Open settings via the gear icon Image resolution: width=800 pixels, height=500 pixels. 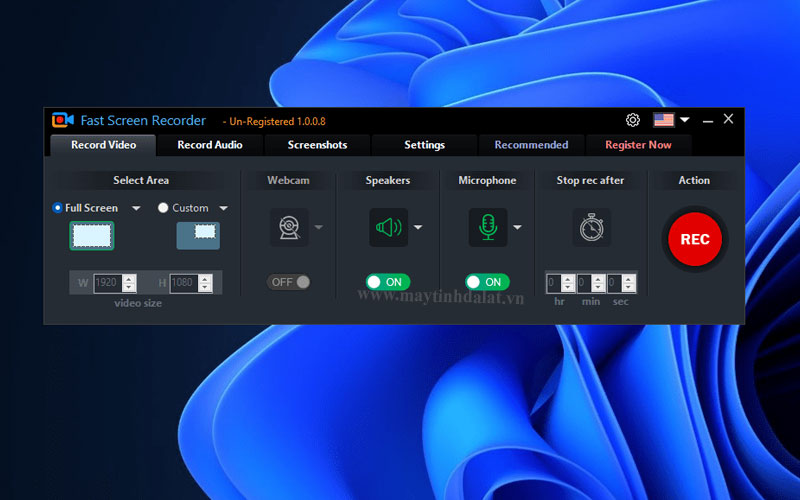[633, 120]
